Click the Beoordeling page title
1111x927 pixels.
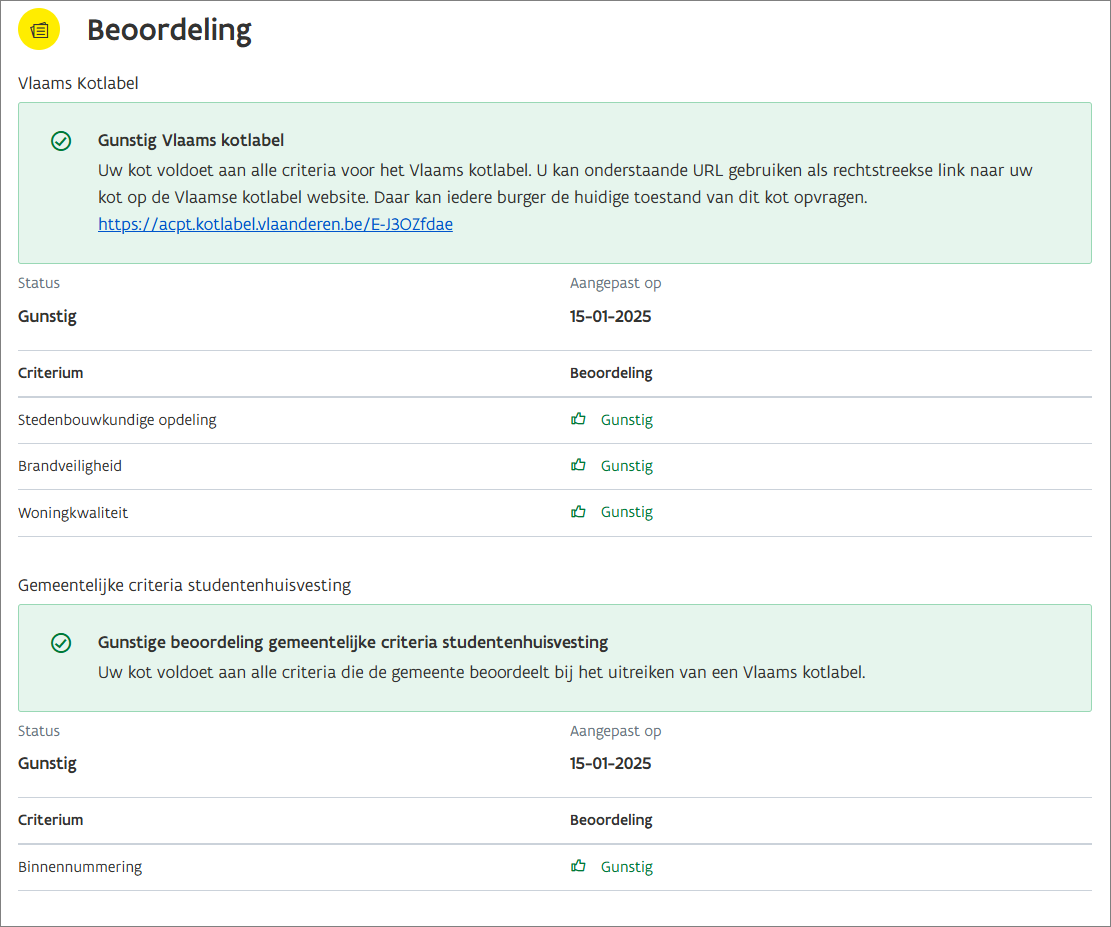coord(169,30)
